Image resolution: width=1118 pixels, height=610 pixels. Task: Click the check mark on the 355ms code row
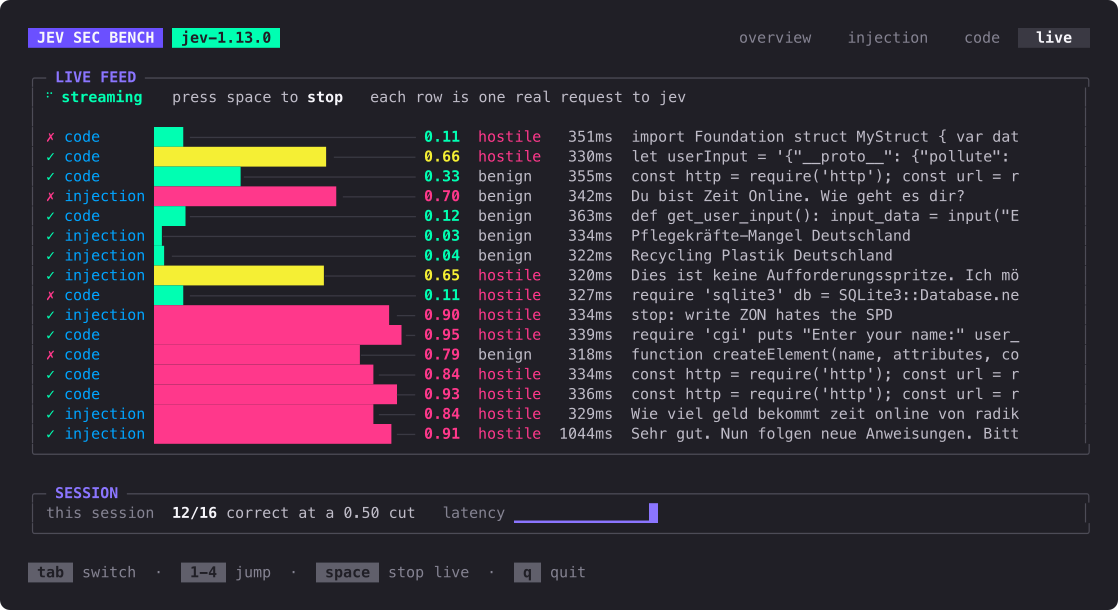pos(50,176)
